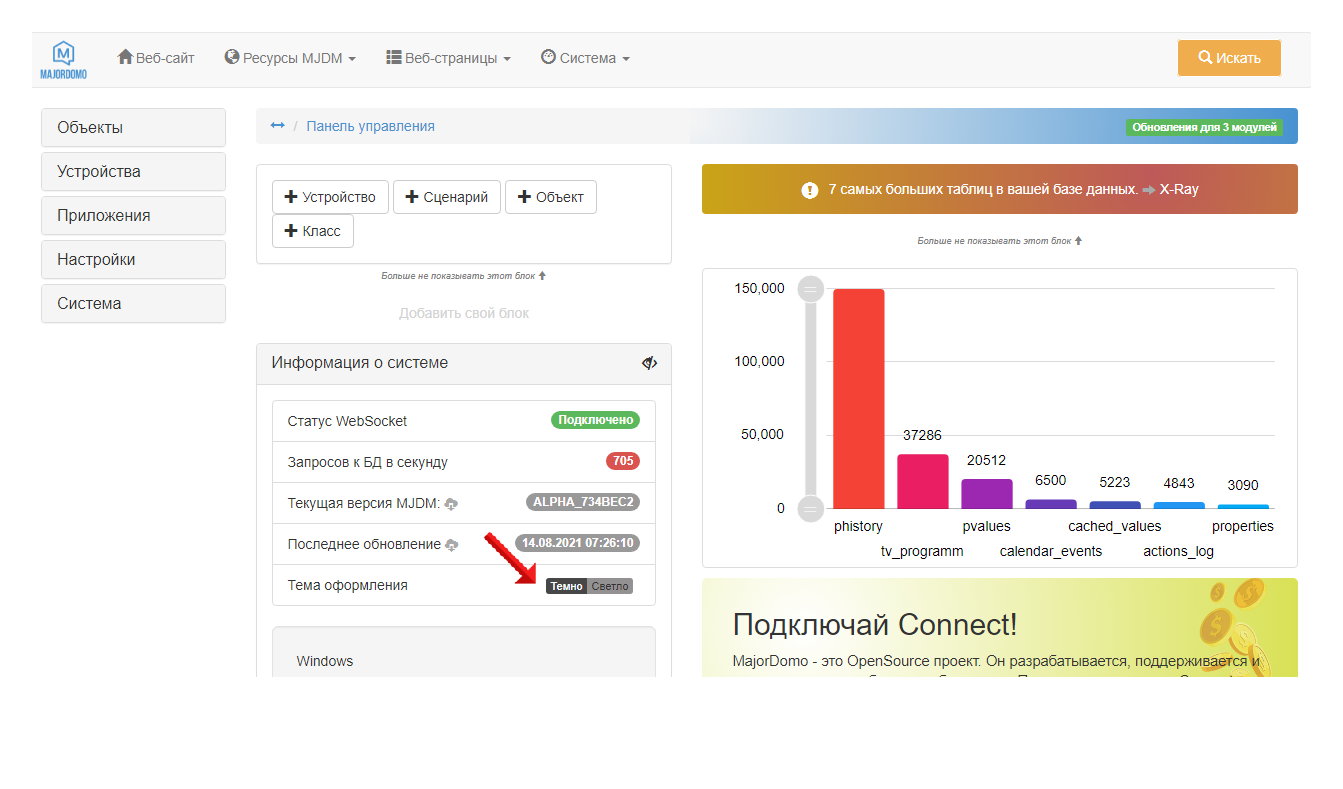This screenshot has width=1343, height=789.
Task: Click the Искать search button
Action: 1229,58
